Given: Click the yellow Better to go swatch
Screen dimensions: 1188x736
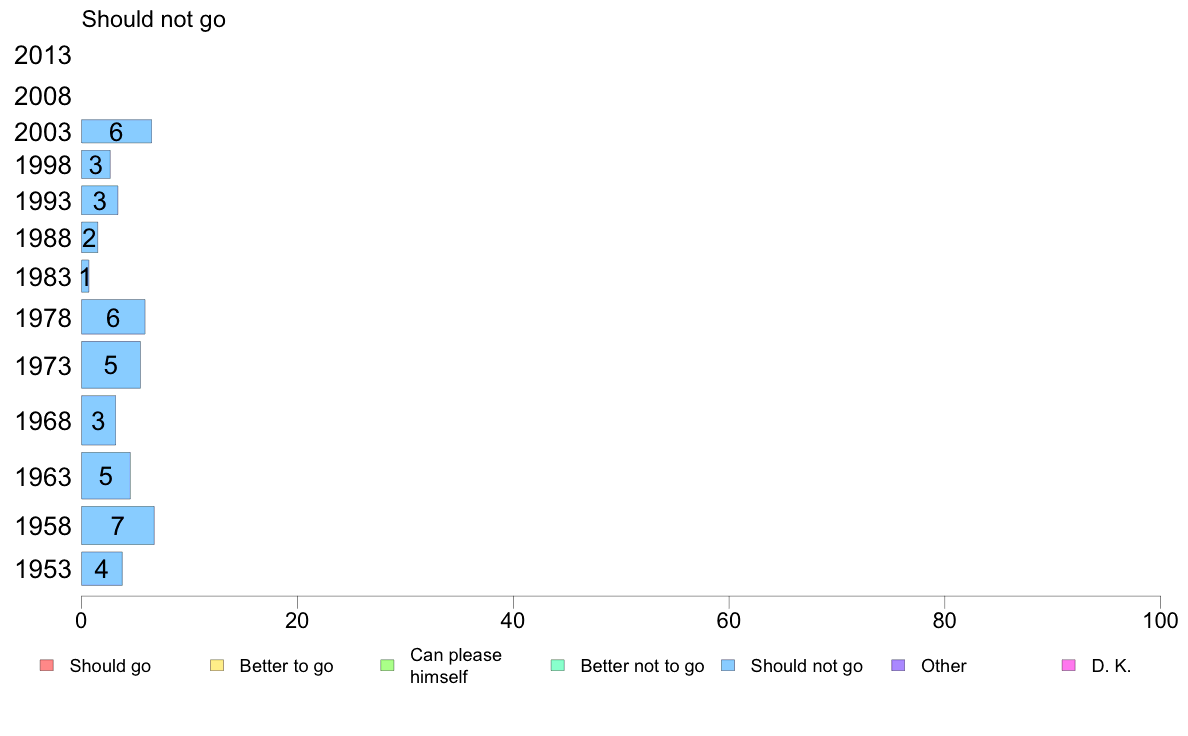Looking at the screenshot, I should (217, 666).
